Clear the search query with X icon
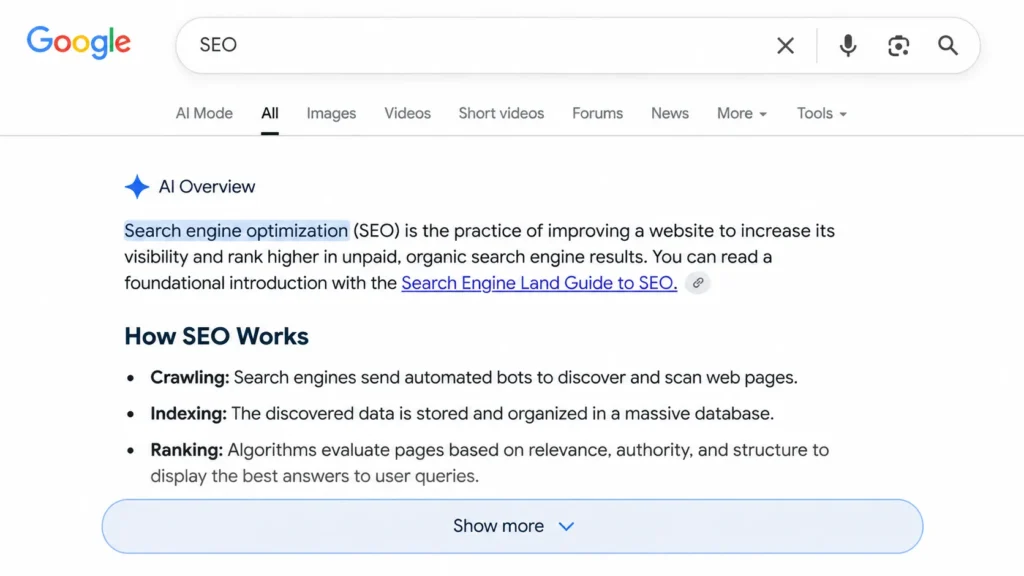The width and height of the screenshot is (1024, 576). [x=785, y=45]
